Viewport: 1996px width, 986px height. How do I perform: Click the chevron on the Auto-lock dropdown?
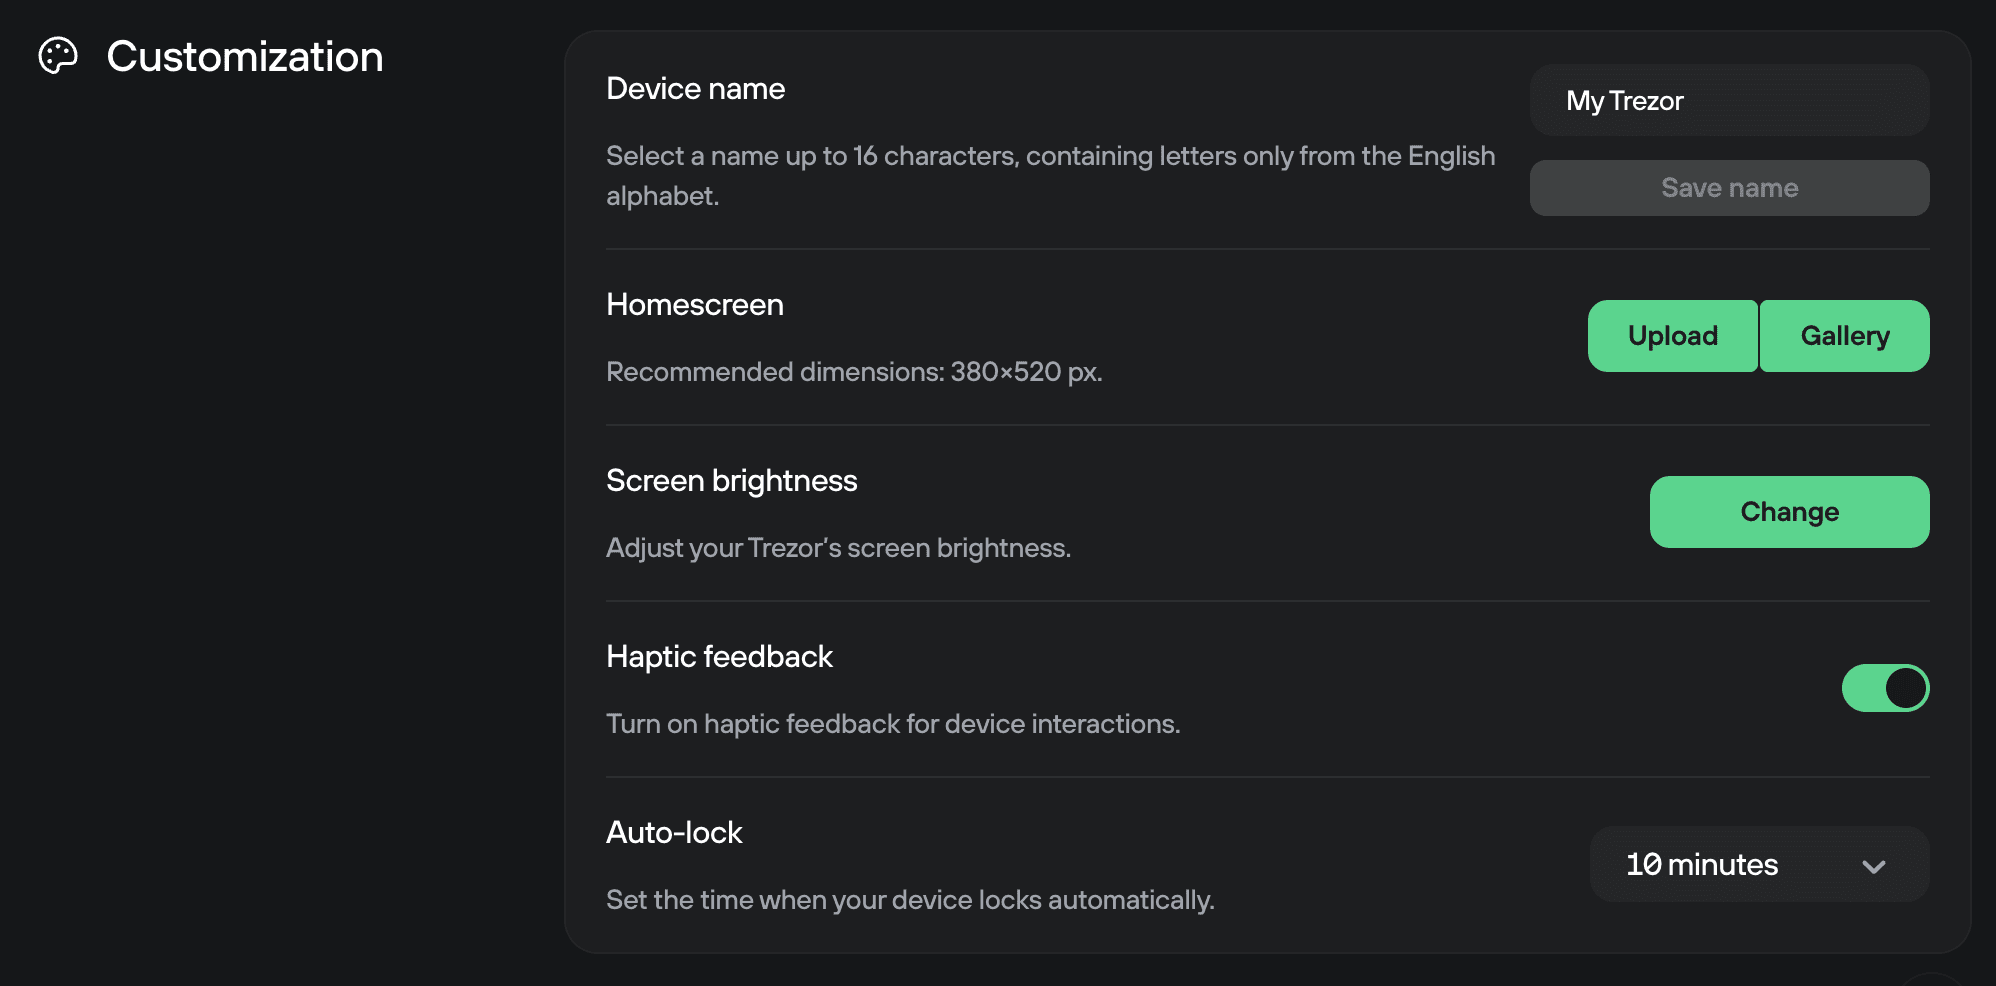point(1874,866)
